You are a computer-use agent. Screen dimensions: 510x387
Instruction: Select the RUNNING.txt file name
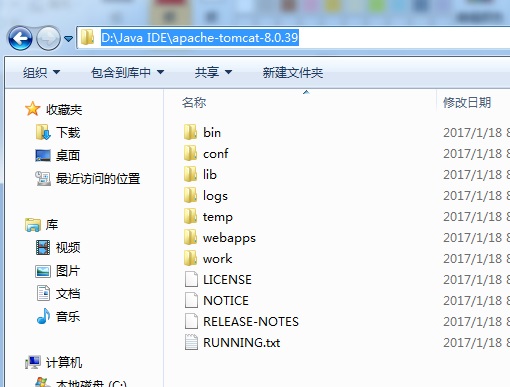tap(242, 343)
